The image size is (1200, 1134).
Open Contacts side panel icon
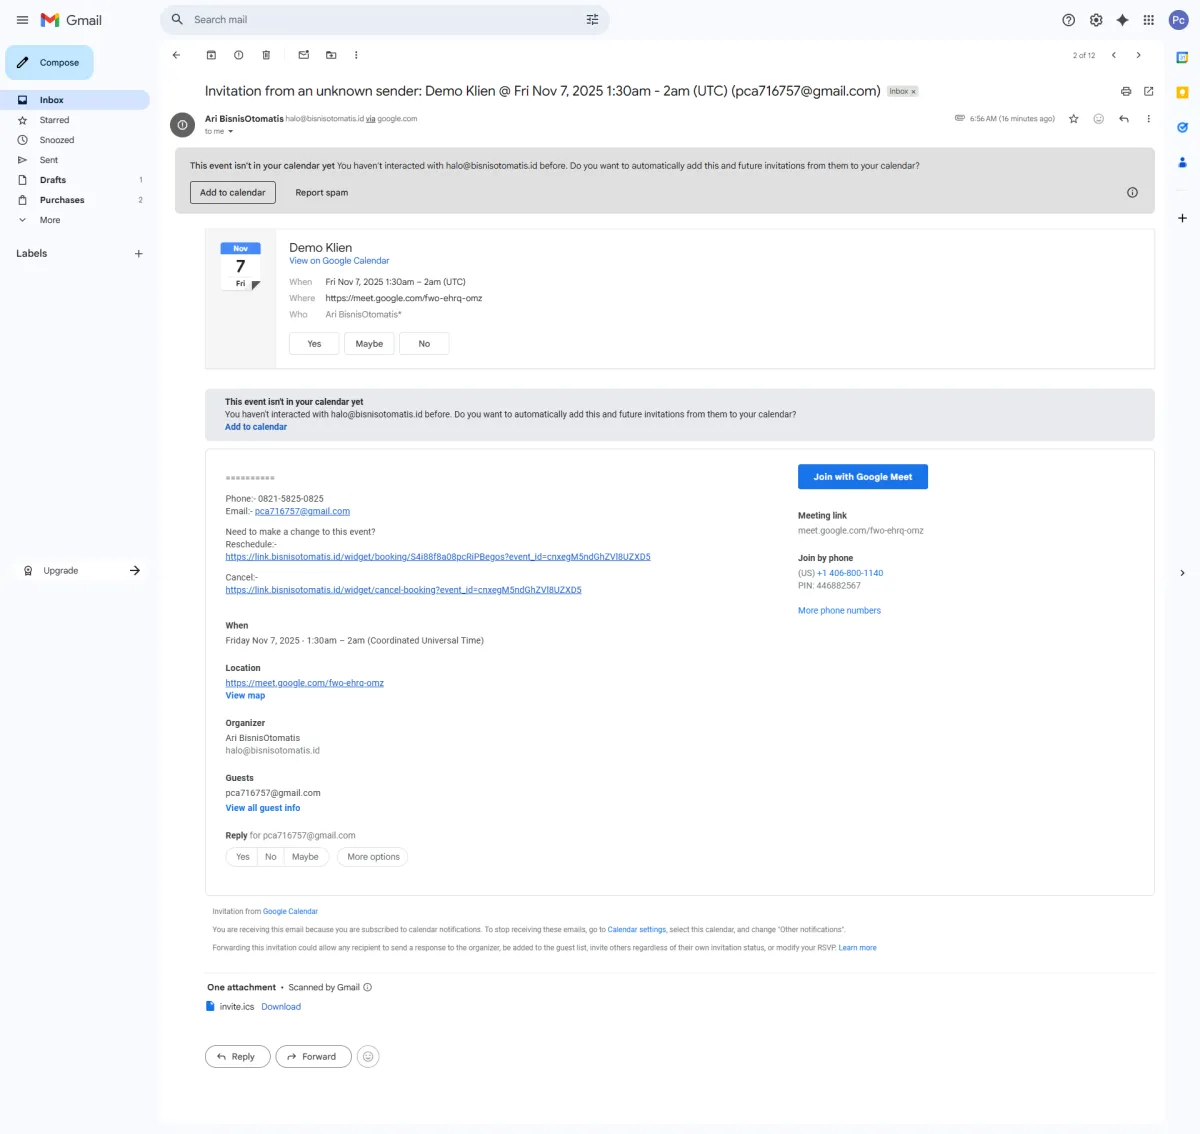point(1182,162)
